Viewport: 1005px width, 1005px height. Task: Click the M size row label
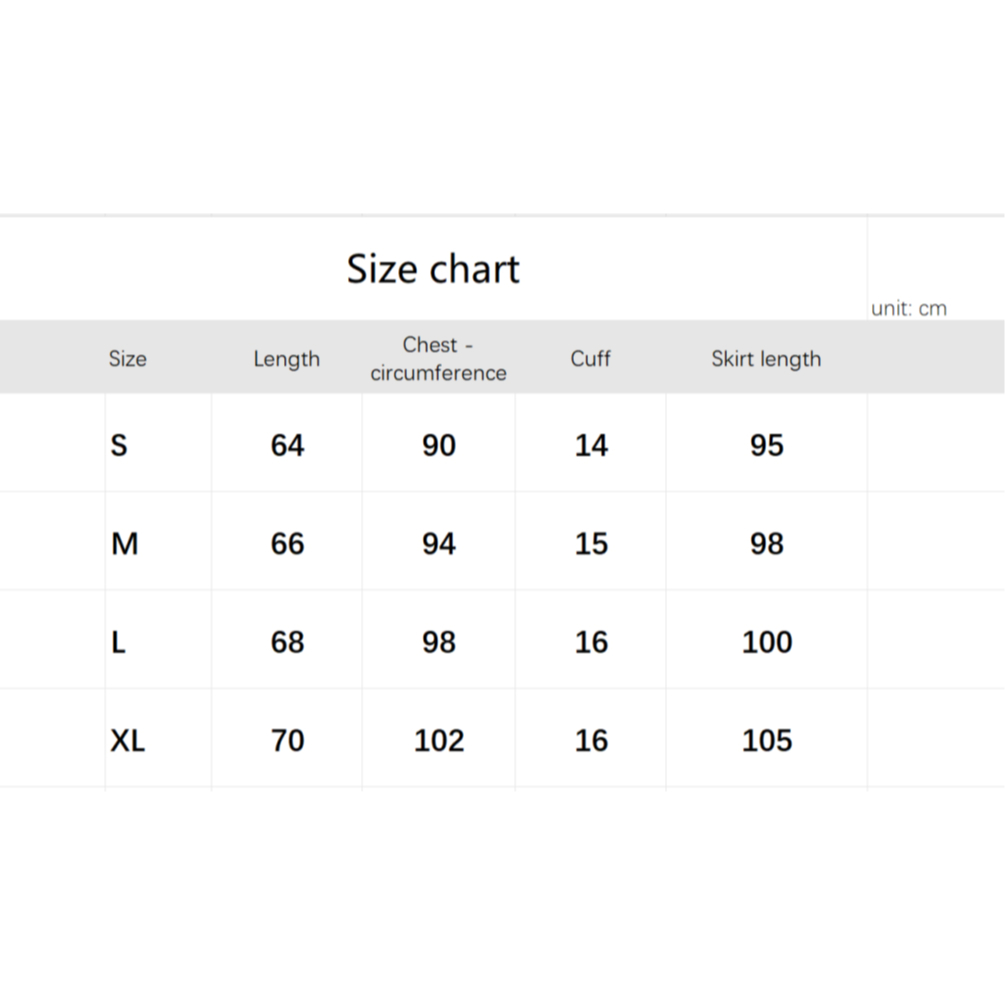(124, 544)
